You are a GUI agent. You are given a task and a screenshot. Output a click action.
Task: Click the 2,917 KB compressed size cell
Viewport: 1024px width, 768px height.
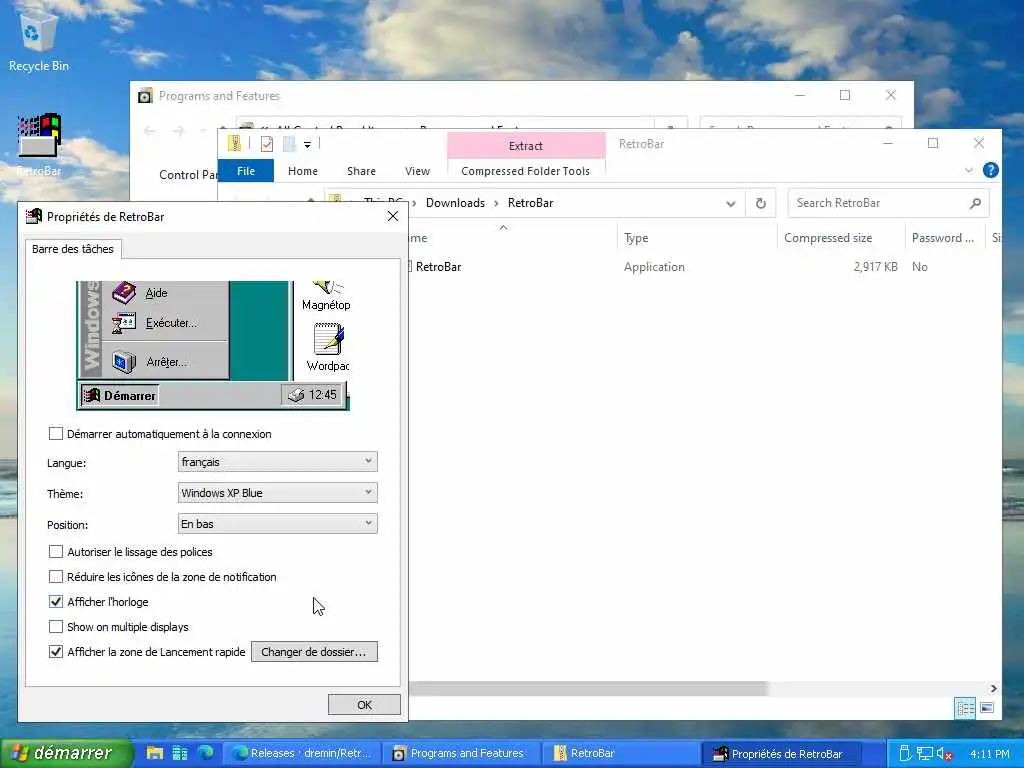point(875,266)
